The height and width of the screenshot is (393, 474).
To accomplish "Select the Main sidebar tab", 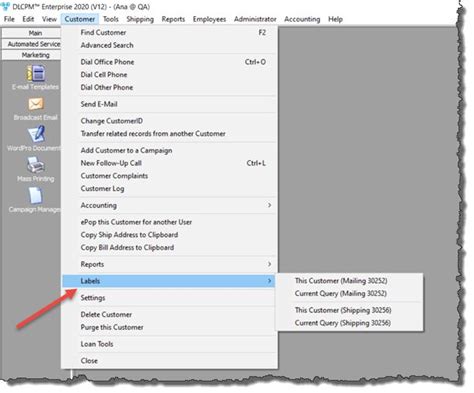I will pos(32,33).
